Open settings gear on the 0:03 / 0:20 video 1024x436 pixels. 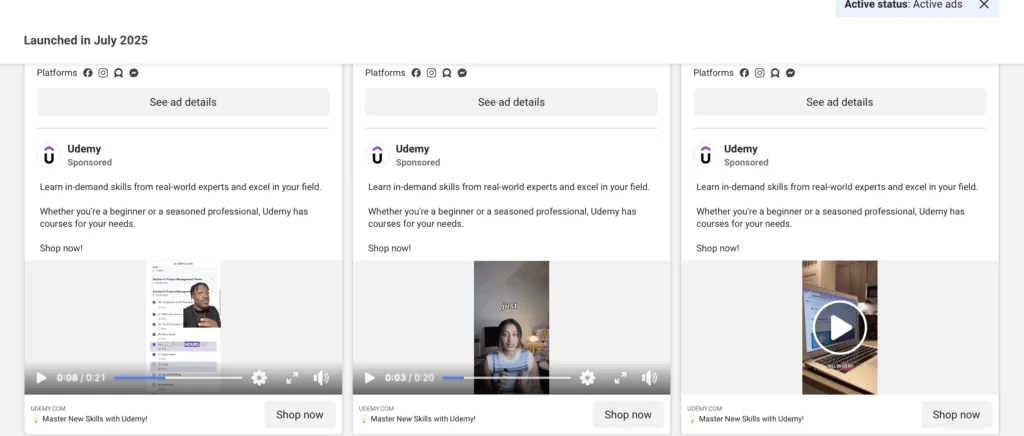pyautogui.click(x=588, y=378)
